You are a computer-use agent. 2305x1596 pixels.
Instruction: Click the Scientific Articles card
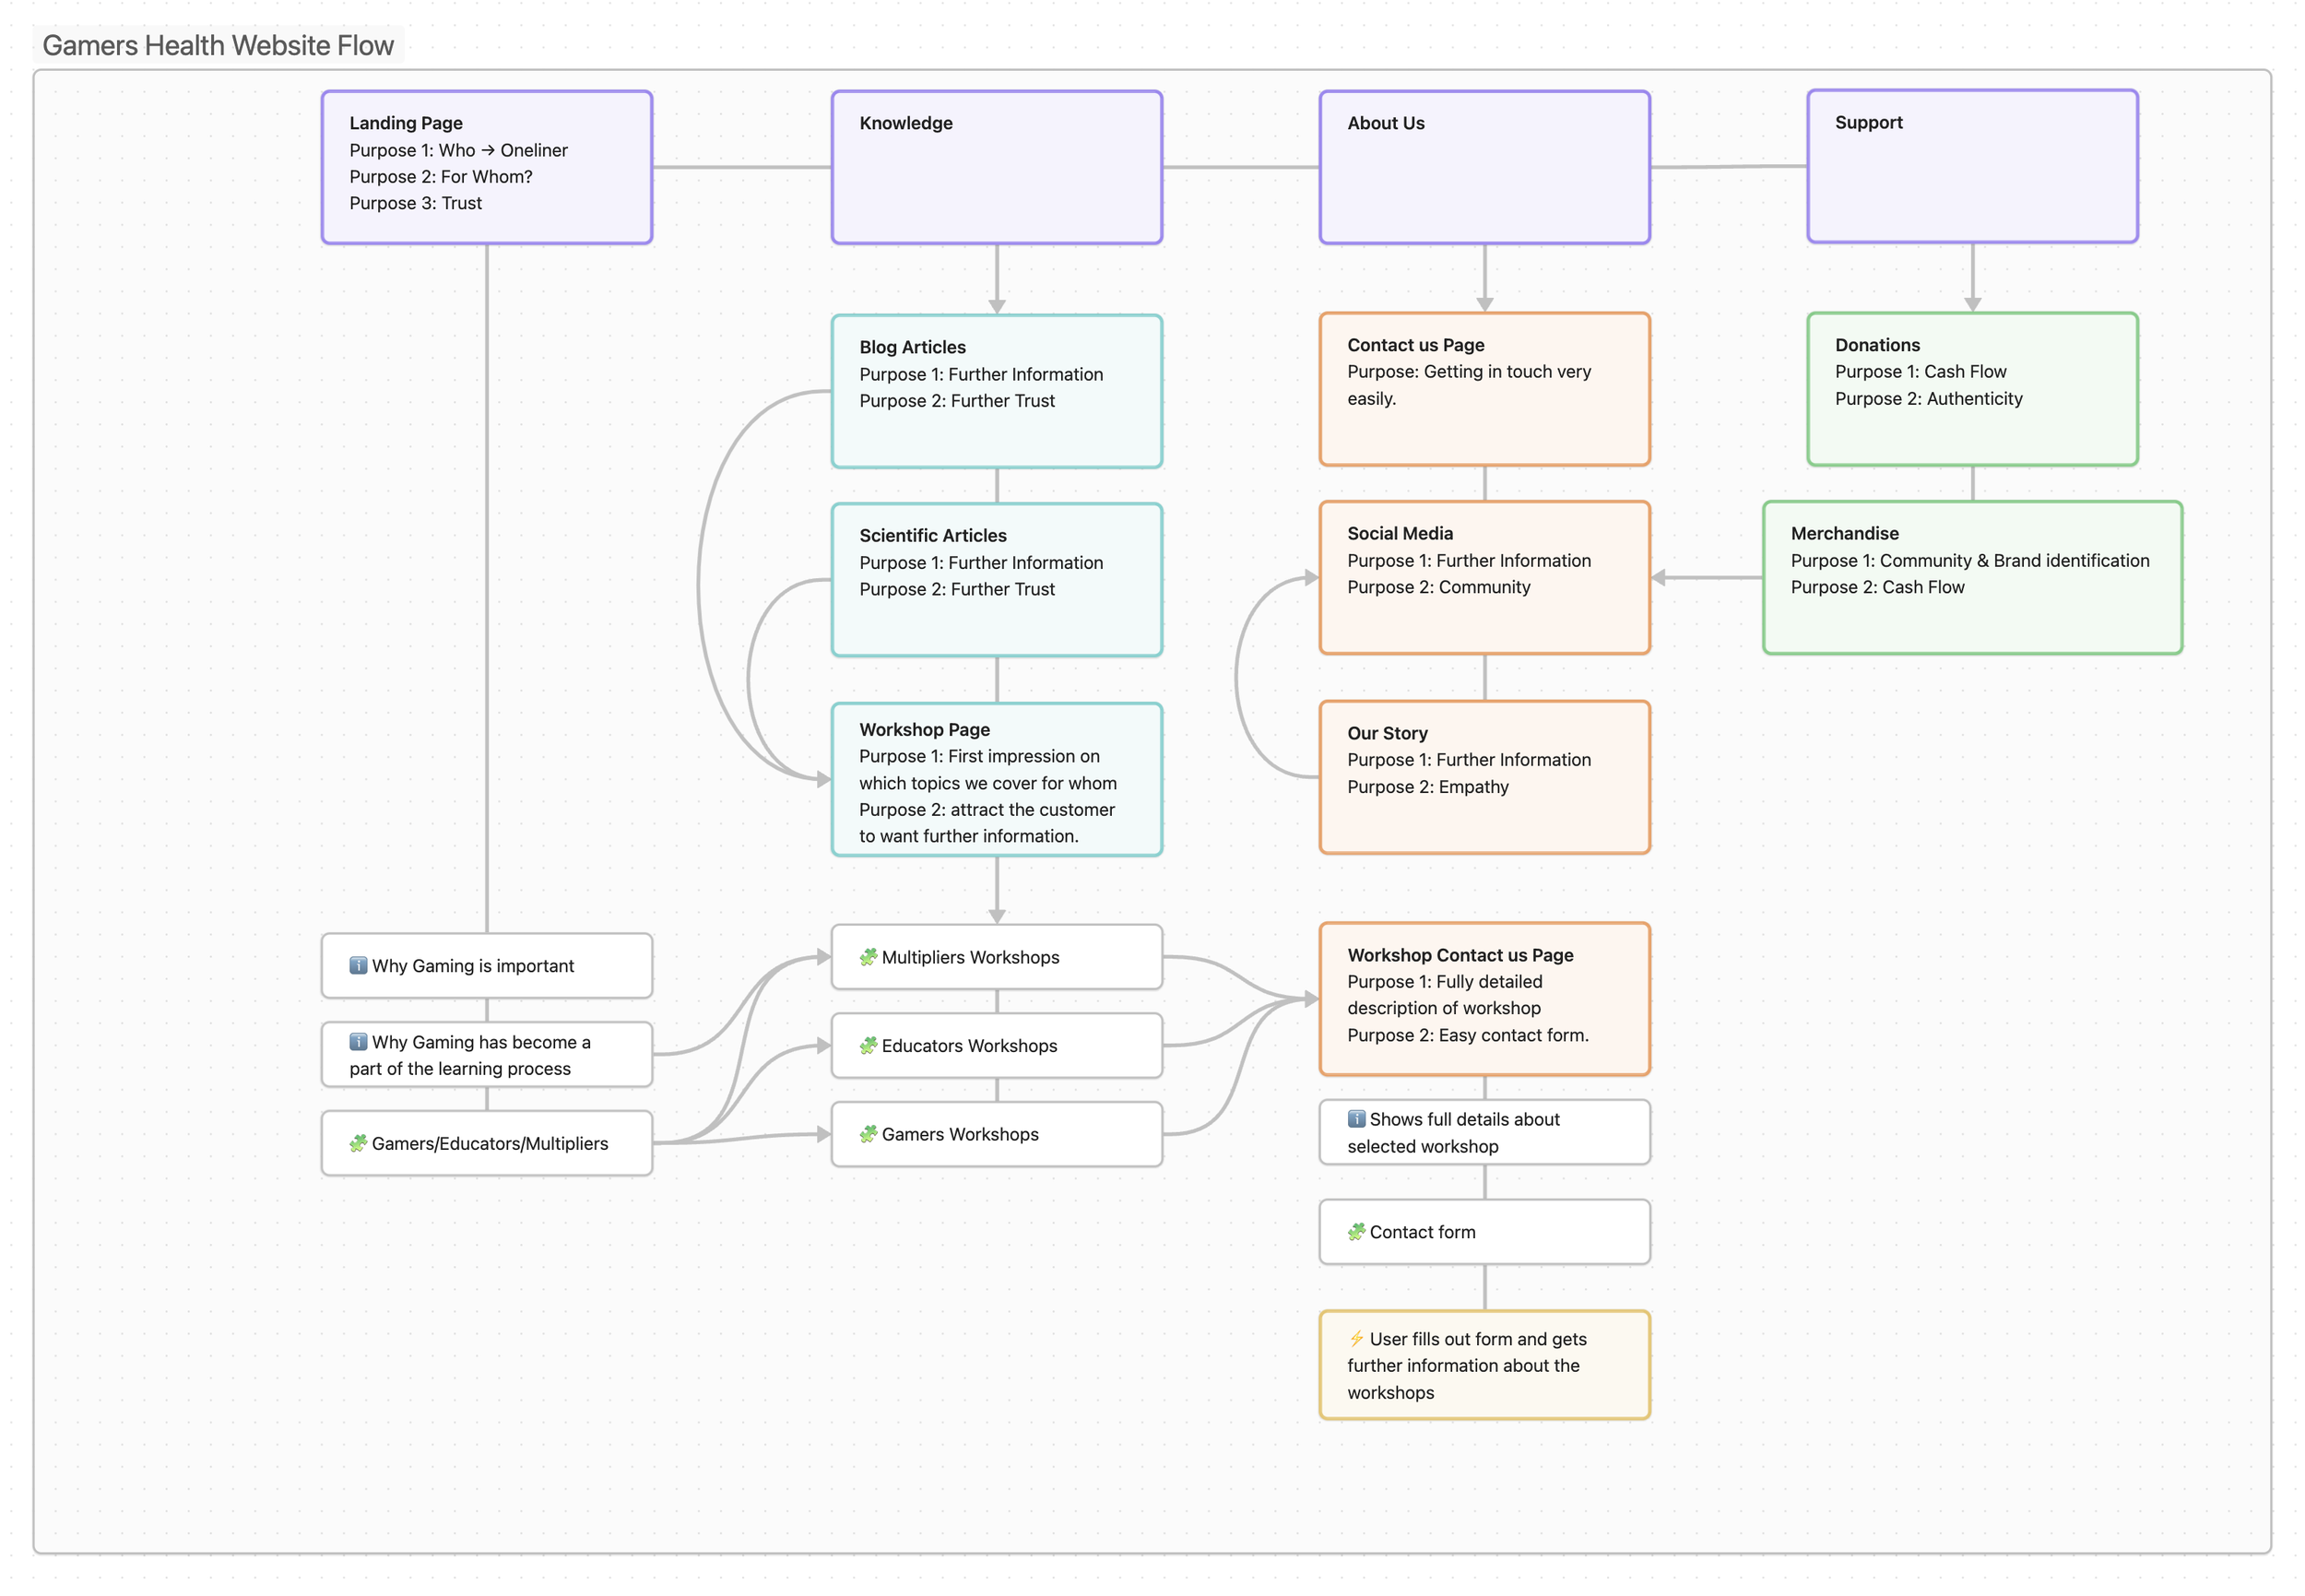[996, 580]
